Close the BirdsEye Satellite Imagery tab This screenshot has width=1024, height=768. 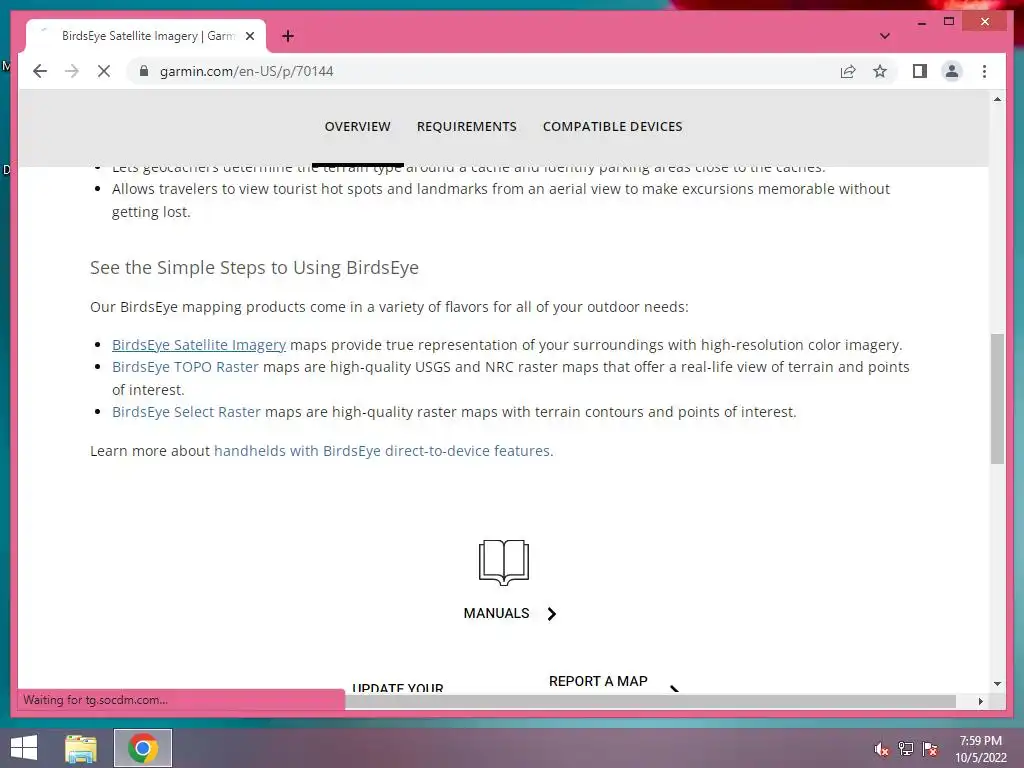[x=249, y=36]
